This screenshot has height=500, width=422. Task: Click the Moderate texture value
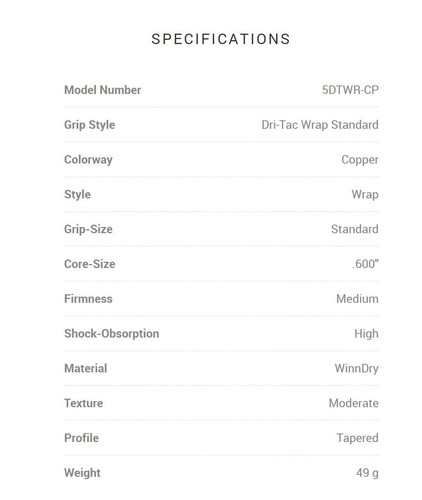tap(353, 403)
